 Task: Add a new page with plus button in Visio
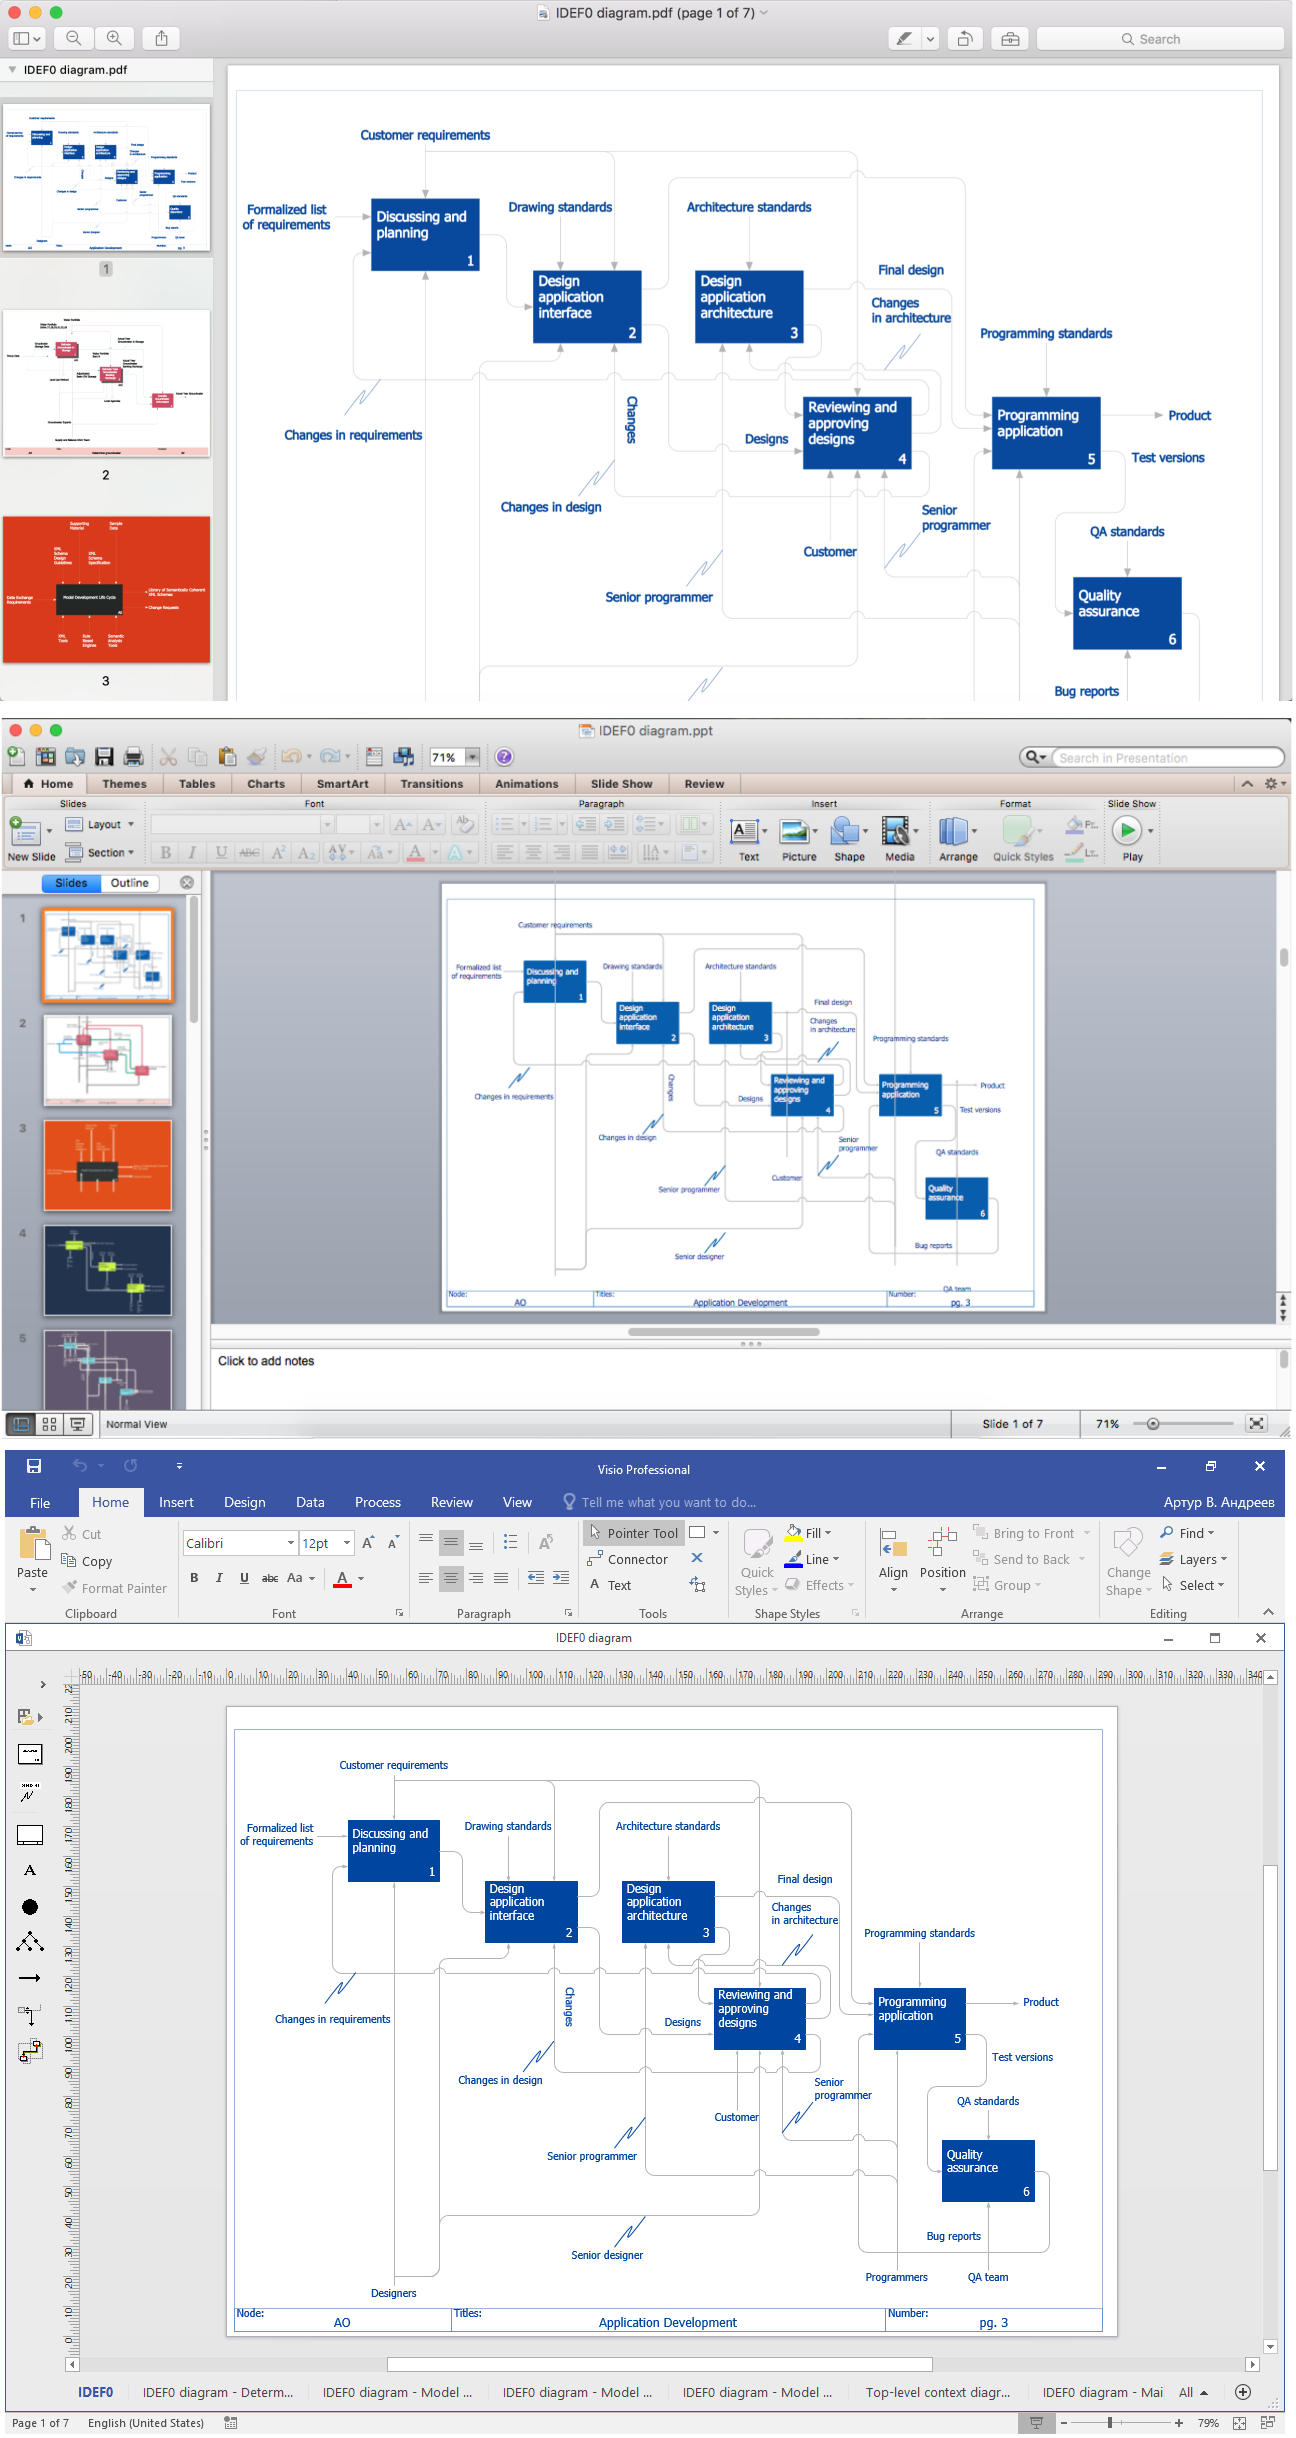coord(1243,2392)
